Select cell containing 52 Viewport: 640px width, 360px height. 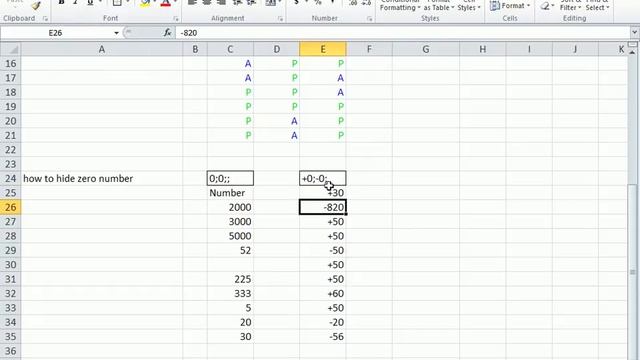pos(230,250)
